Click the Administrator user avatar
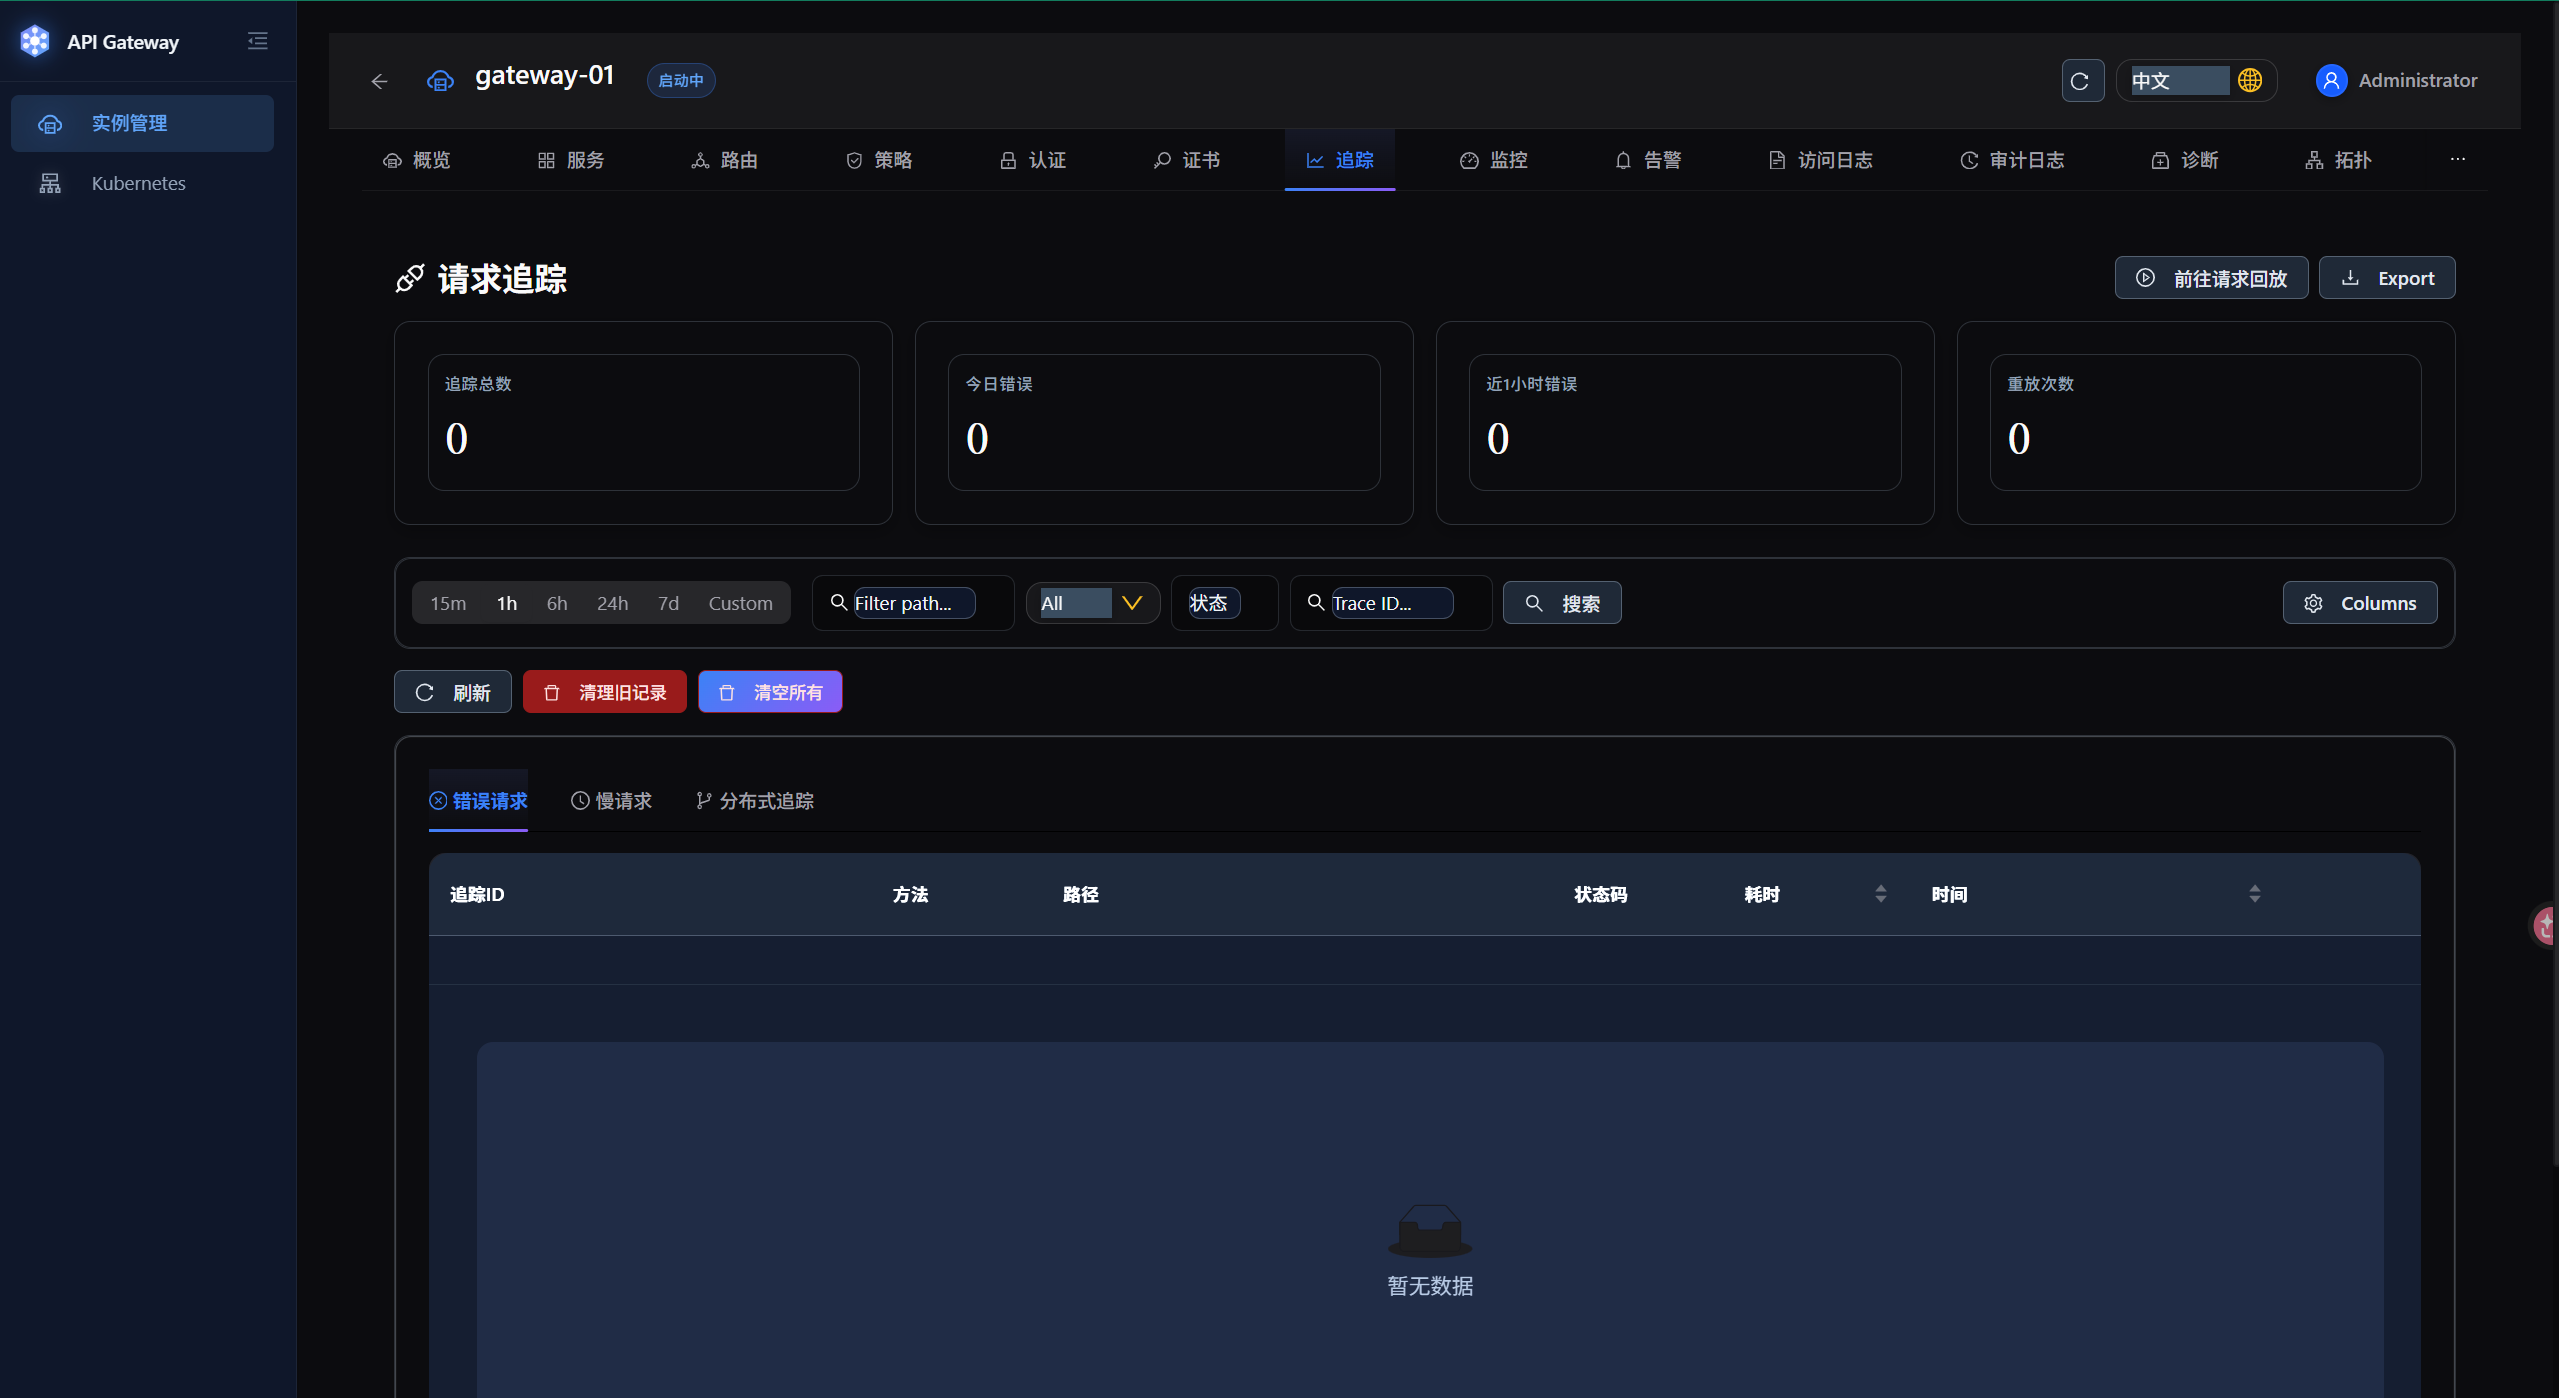The height and width of the screenshot is (1398, 2559). point(2331,81)
